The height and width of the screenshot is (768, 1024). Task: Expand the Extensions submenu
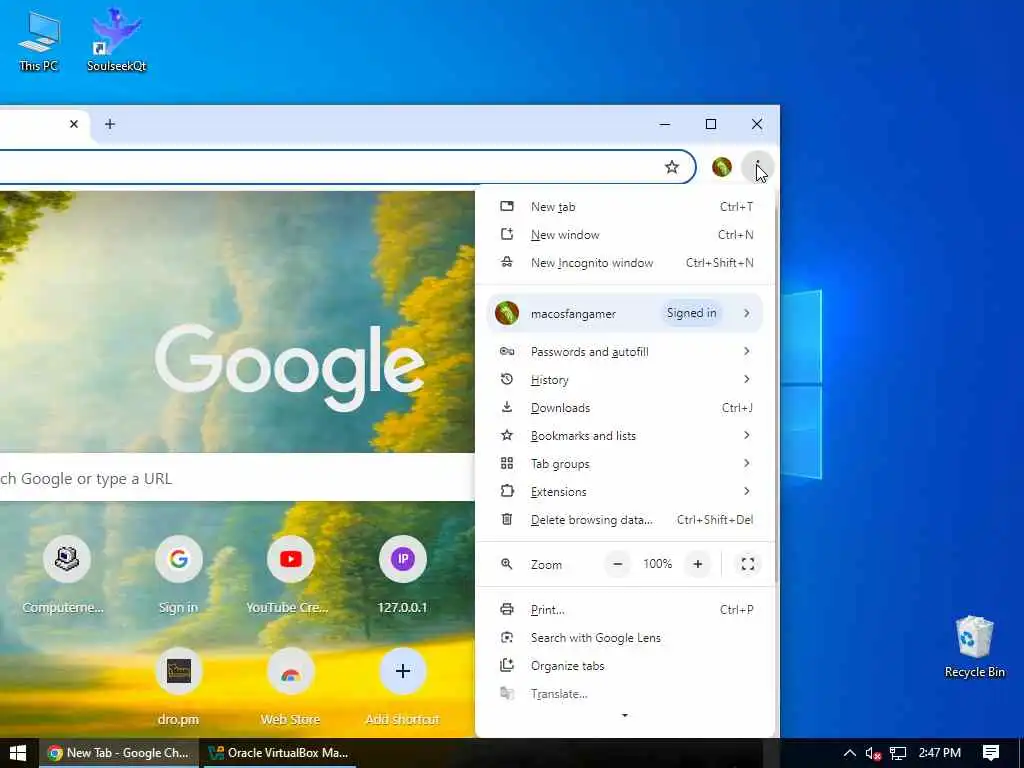click(x=626, y=492)
